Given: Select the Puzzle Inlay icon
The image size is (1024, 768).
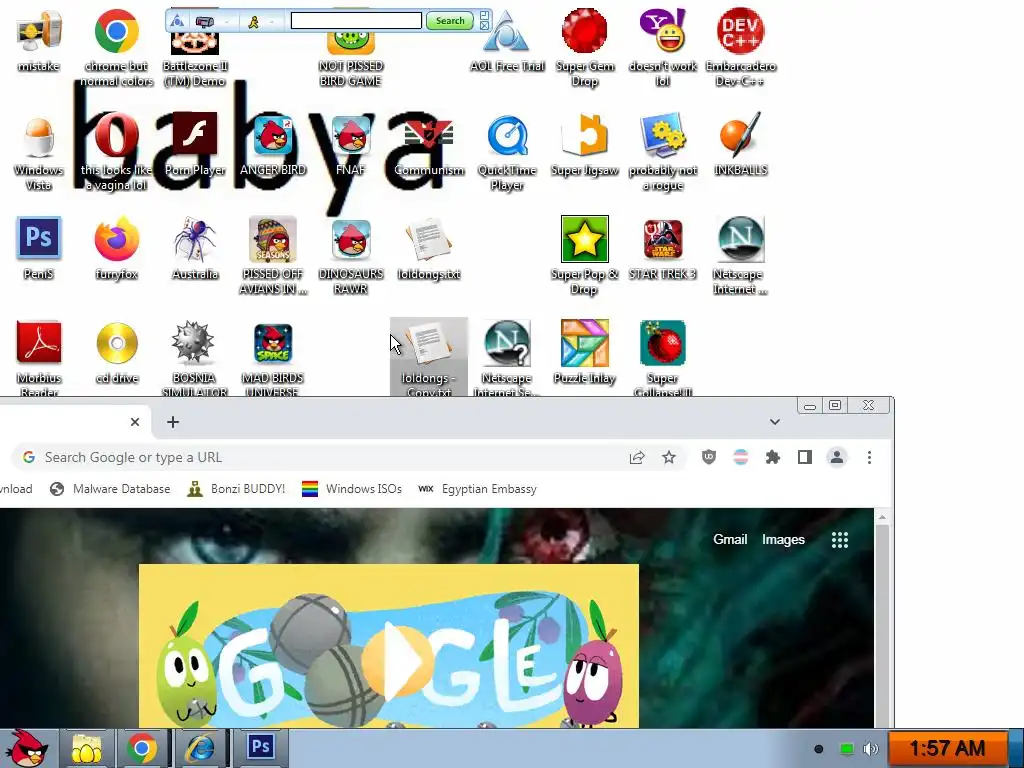Looking at the screenshot, I should click(584, 353).
